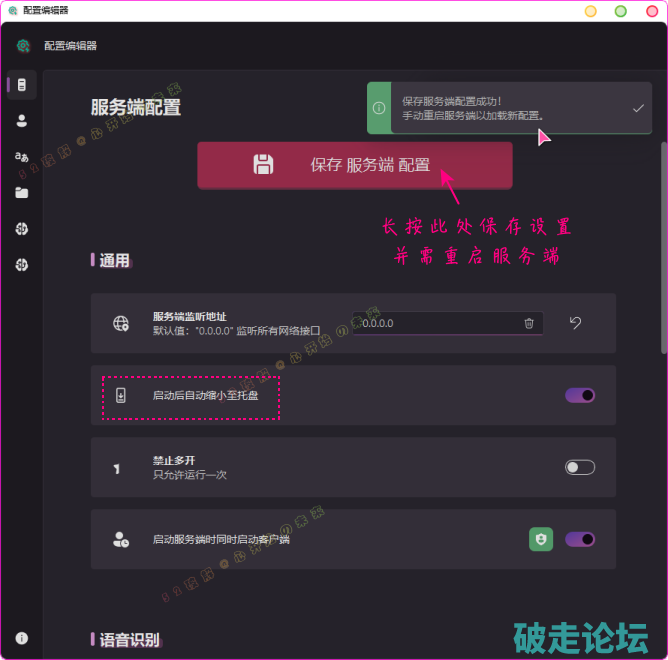Click the vertical scrollbar on the right
Image resolution: width=668 pixels, height=660 pixels.
coord(663,250)
